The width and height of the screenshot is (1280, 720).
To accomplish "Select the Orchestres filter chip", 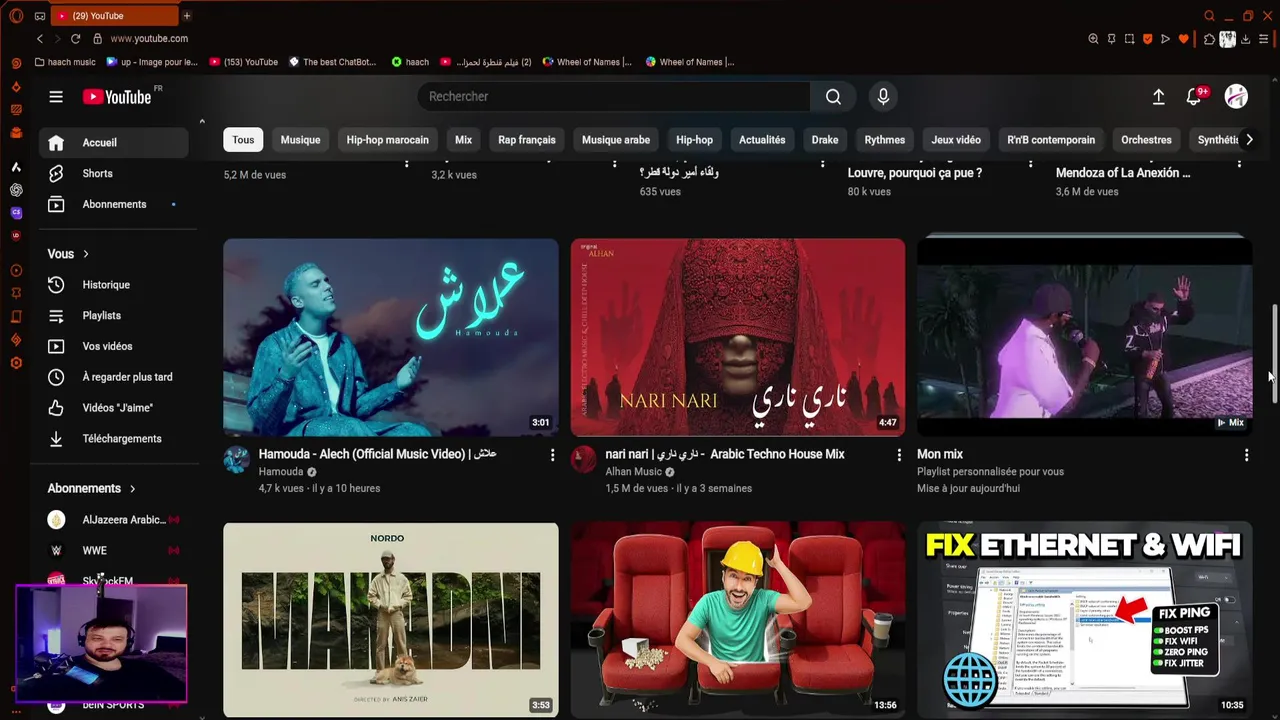I will 1146,140.
